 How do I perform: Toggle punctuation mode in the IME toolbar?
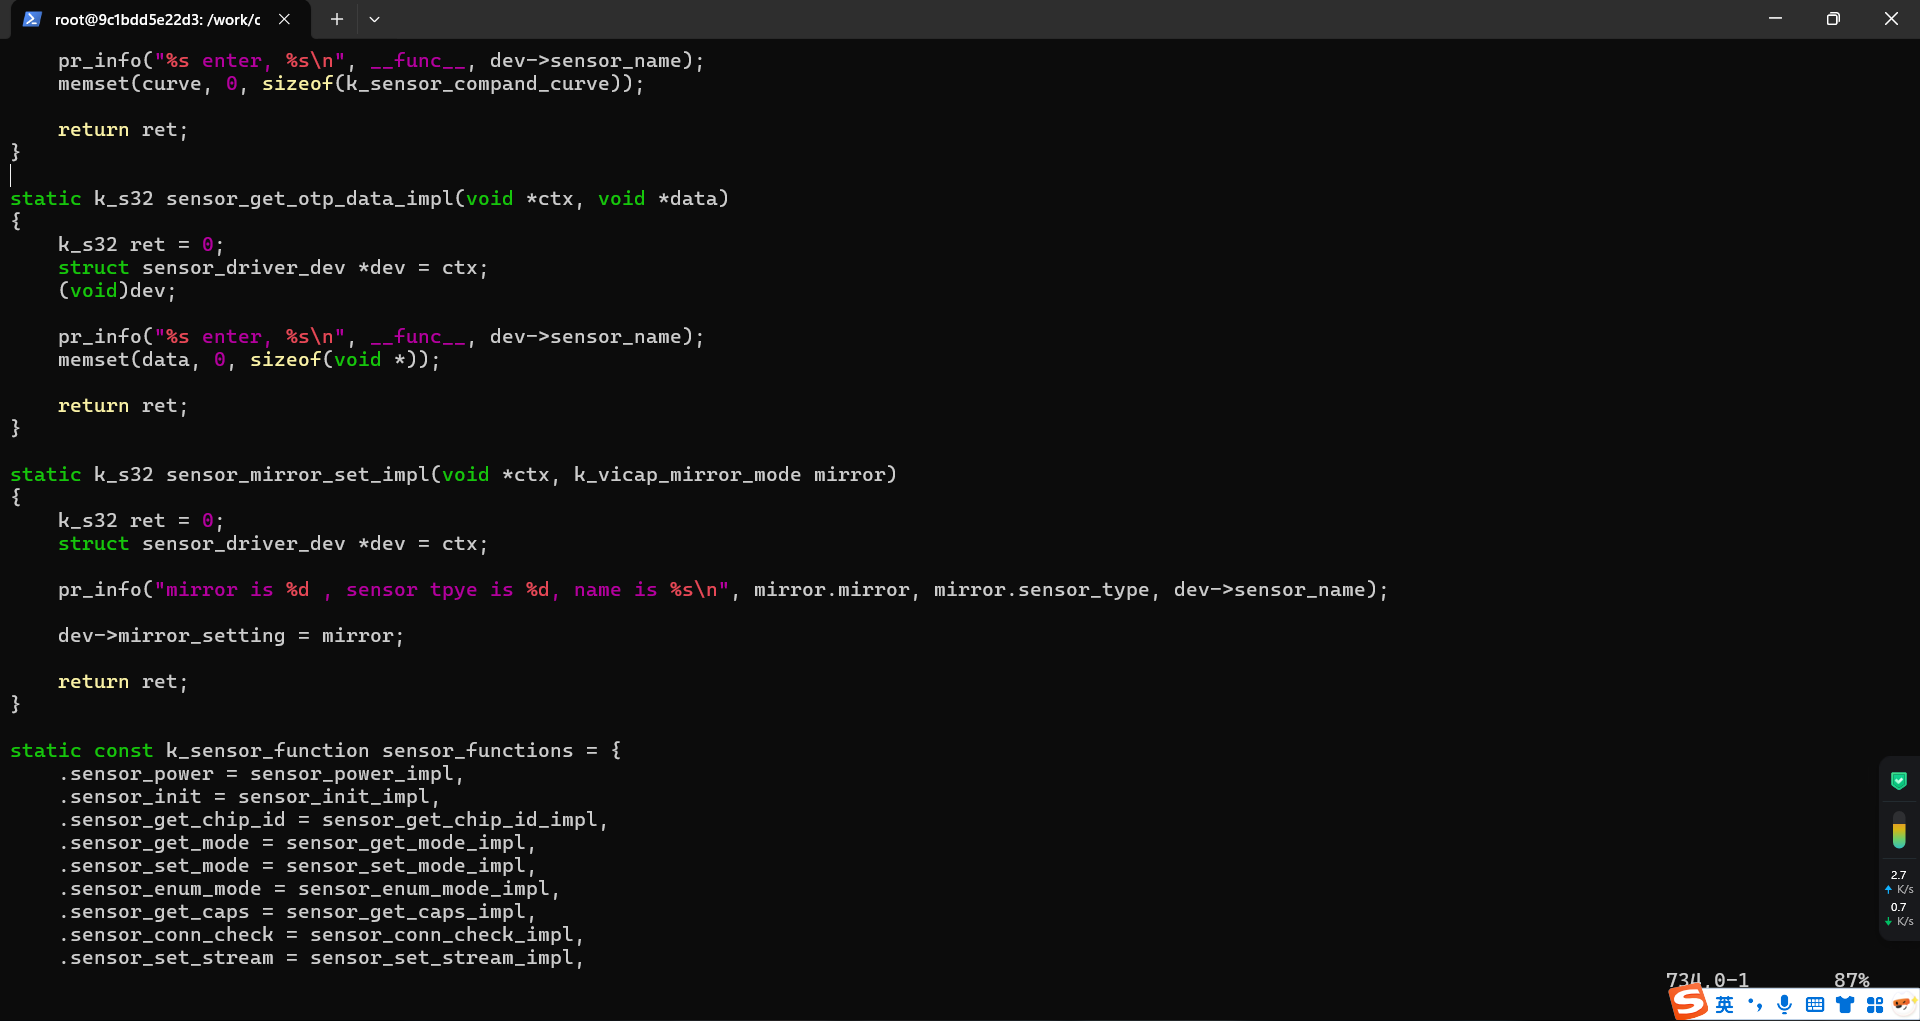click(1755, 1005)
